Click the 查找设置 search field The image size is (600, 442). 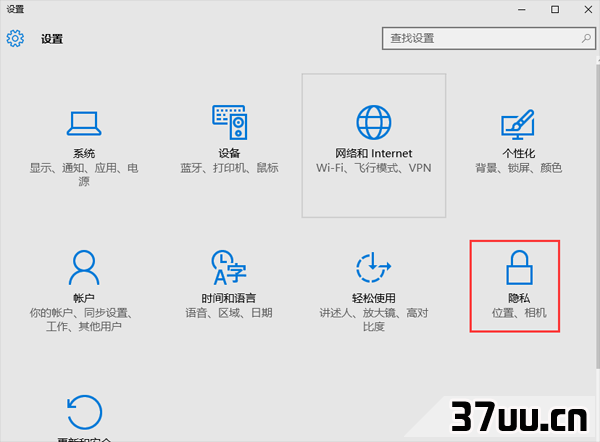489,38
